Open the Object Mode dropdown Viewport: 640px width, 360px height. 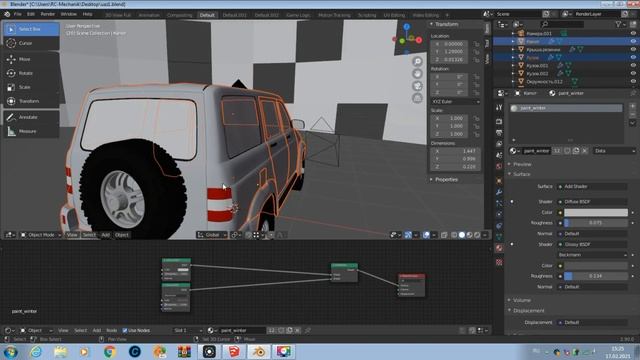(x=40, y=235)
